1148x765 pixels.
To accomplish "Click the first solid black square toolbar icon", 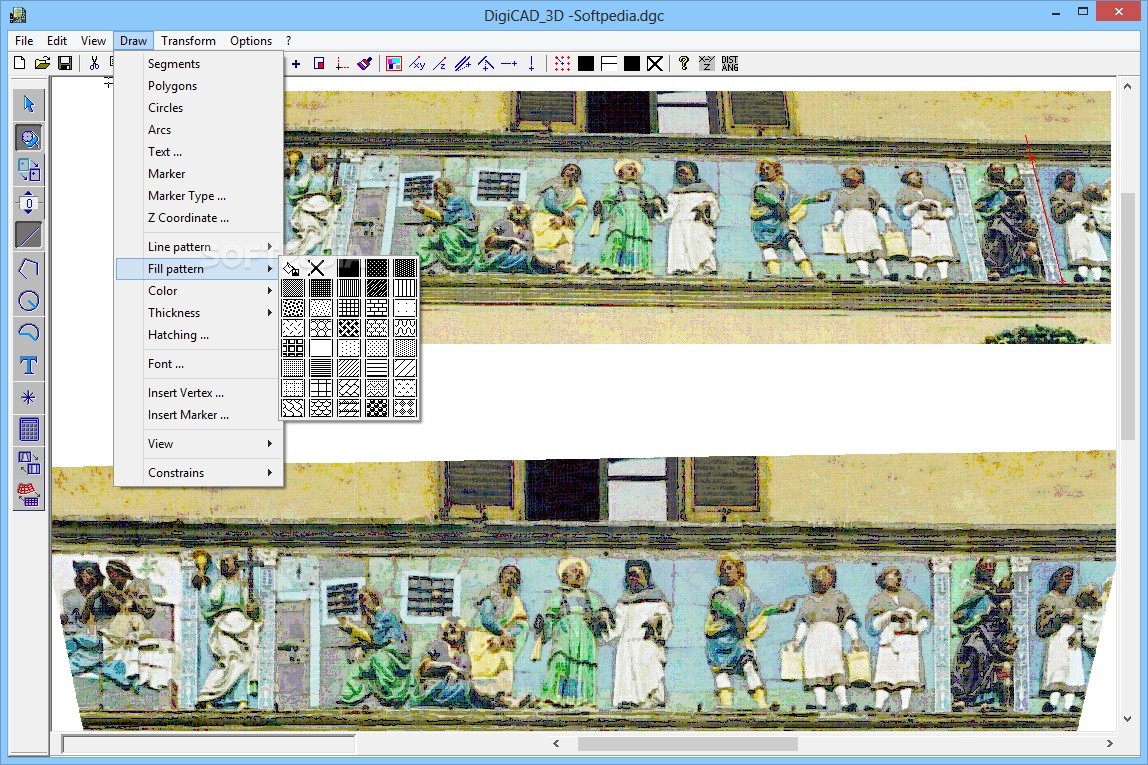I will point(586,64).
